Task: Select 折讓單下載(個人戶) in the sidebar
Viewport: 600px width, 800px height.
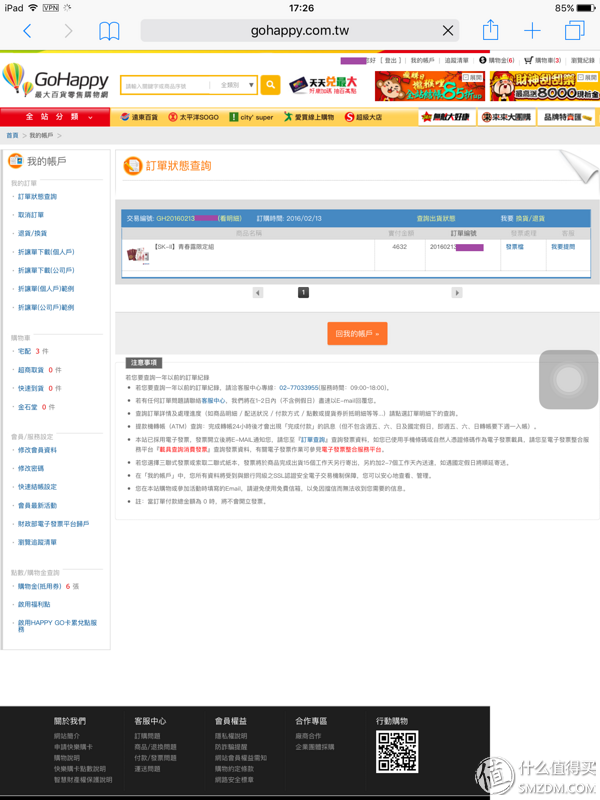Action: point(46,252)
